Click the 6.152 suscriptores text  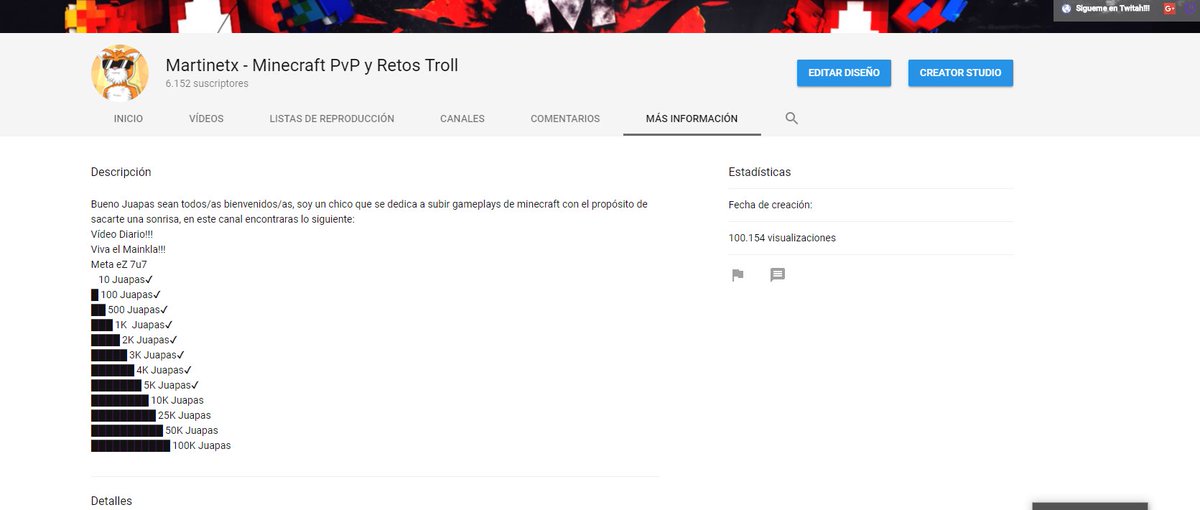pyautogui.click(x=207, y=84)
